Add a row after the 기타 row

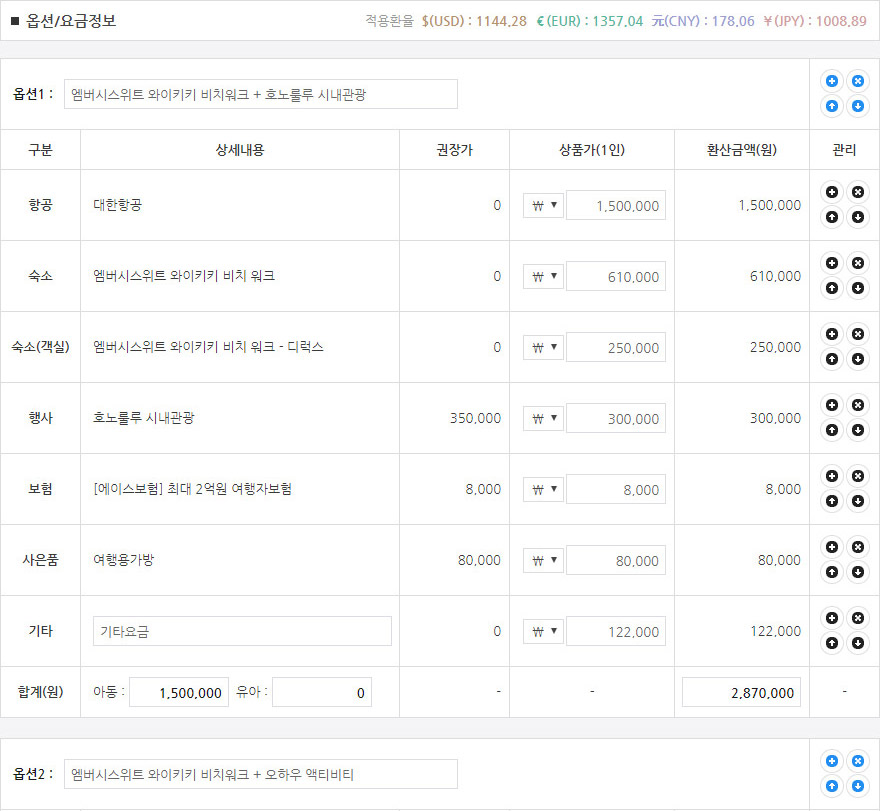tap(832, 618)
